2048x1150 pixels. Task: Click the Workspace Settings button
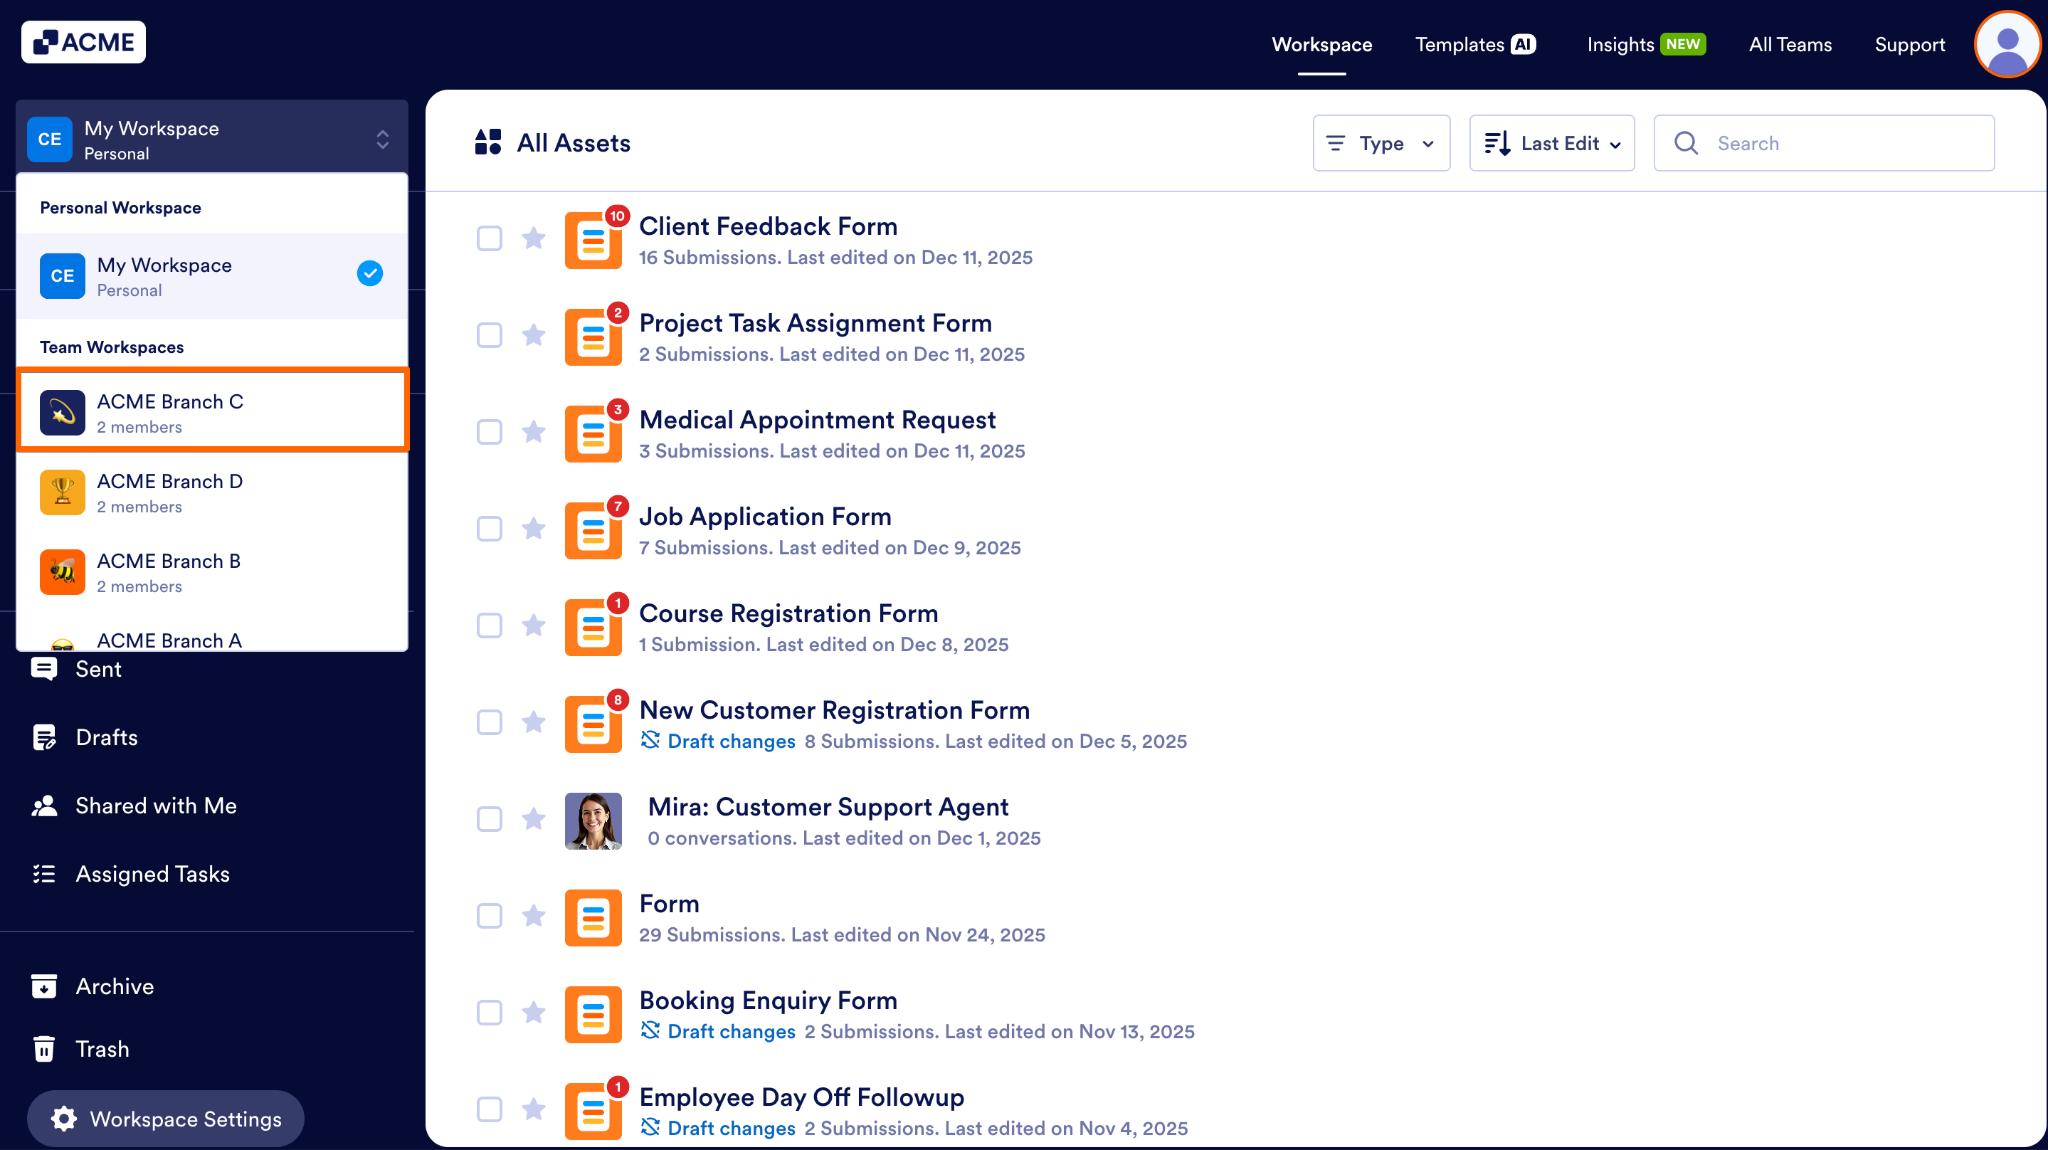(x=166, y=1119)
